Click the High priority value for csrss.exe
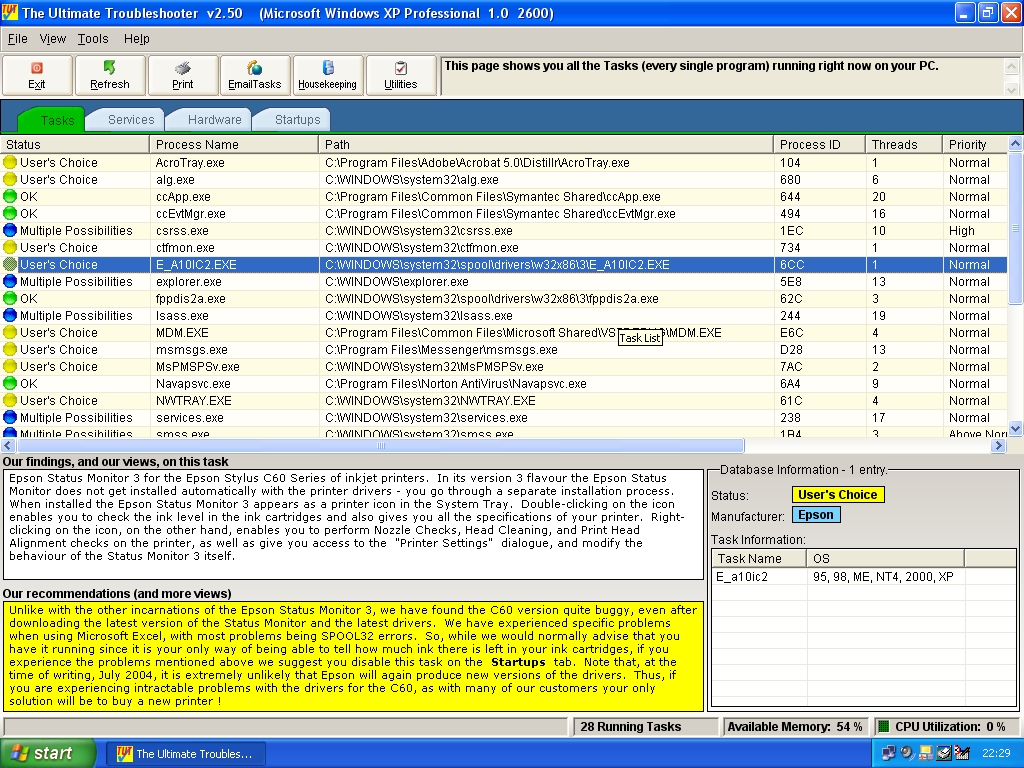This screenshot has height=768, width=1024. click(x=962, y=231)
